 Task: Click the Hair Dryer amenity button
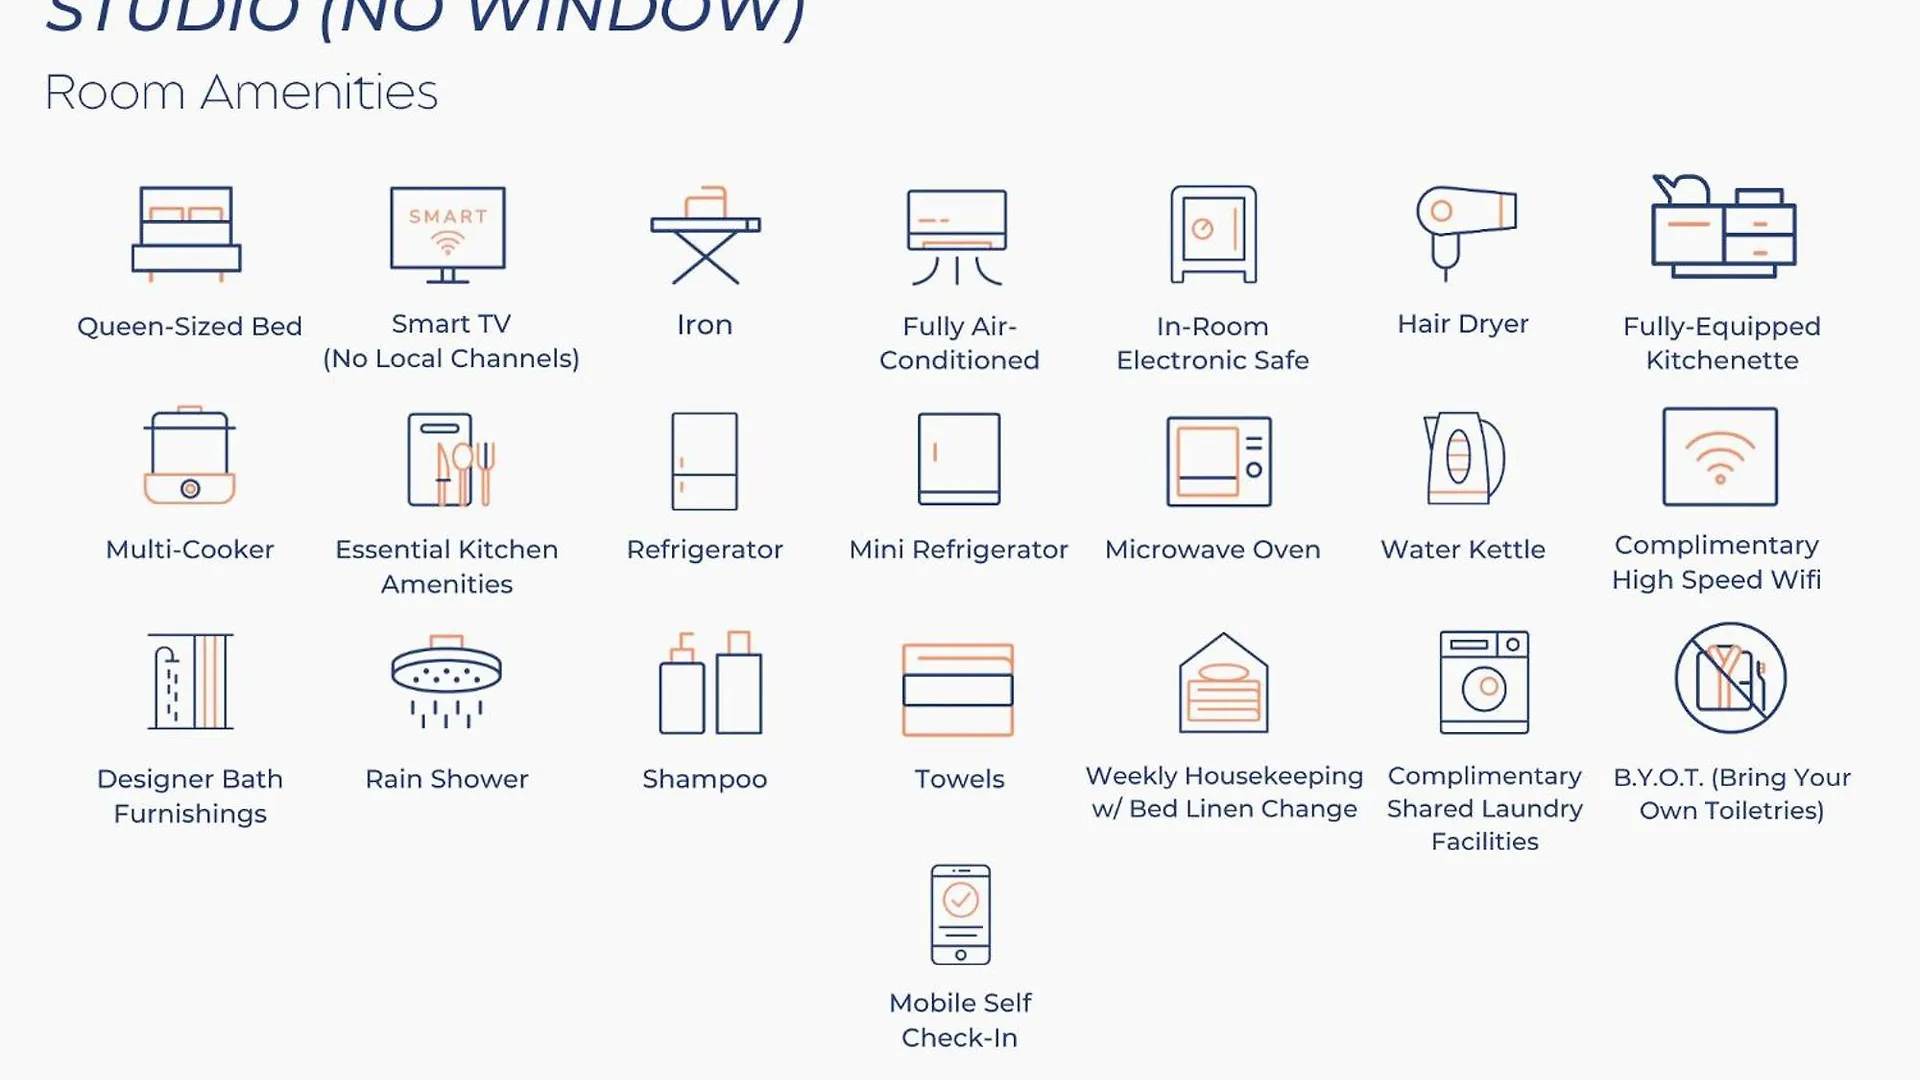coord(1462,264)
